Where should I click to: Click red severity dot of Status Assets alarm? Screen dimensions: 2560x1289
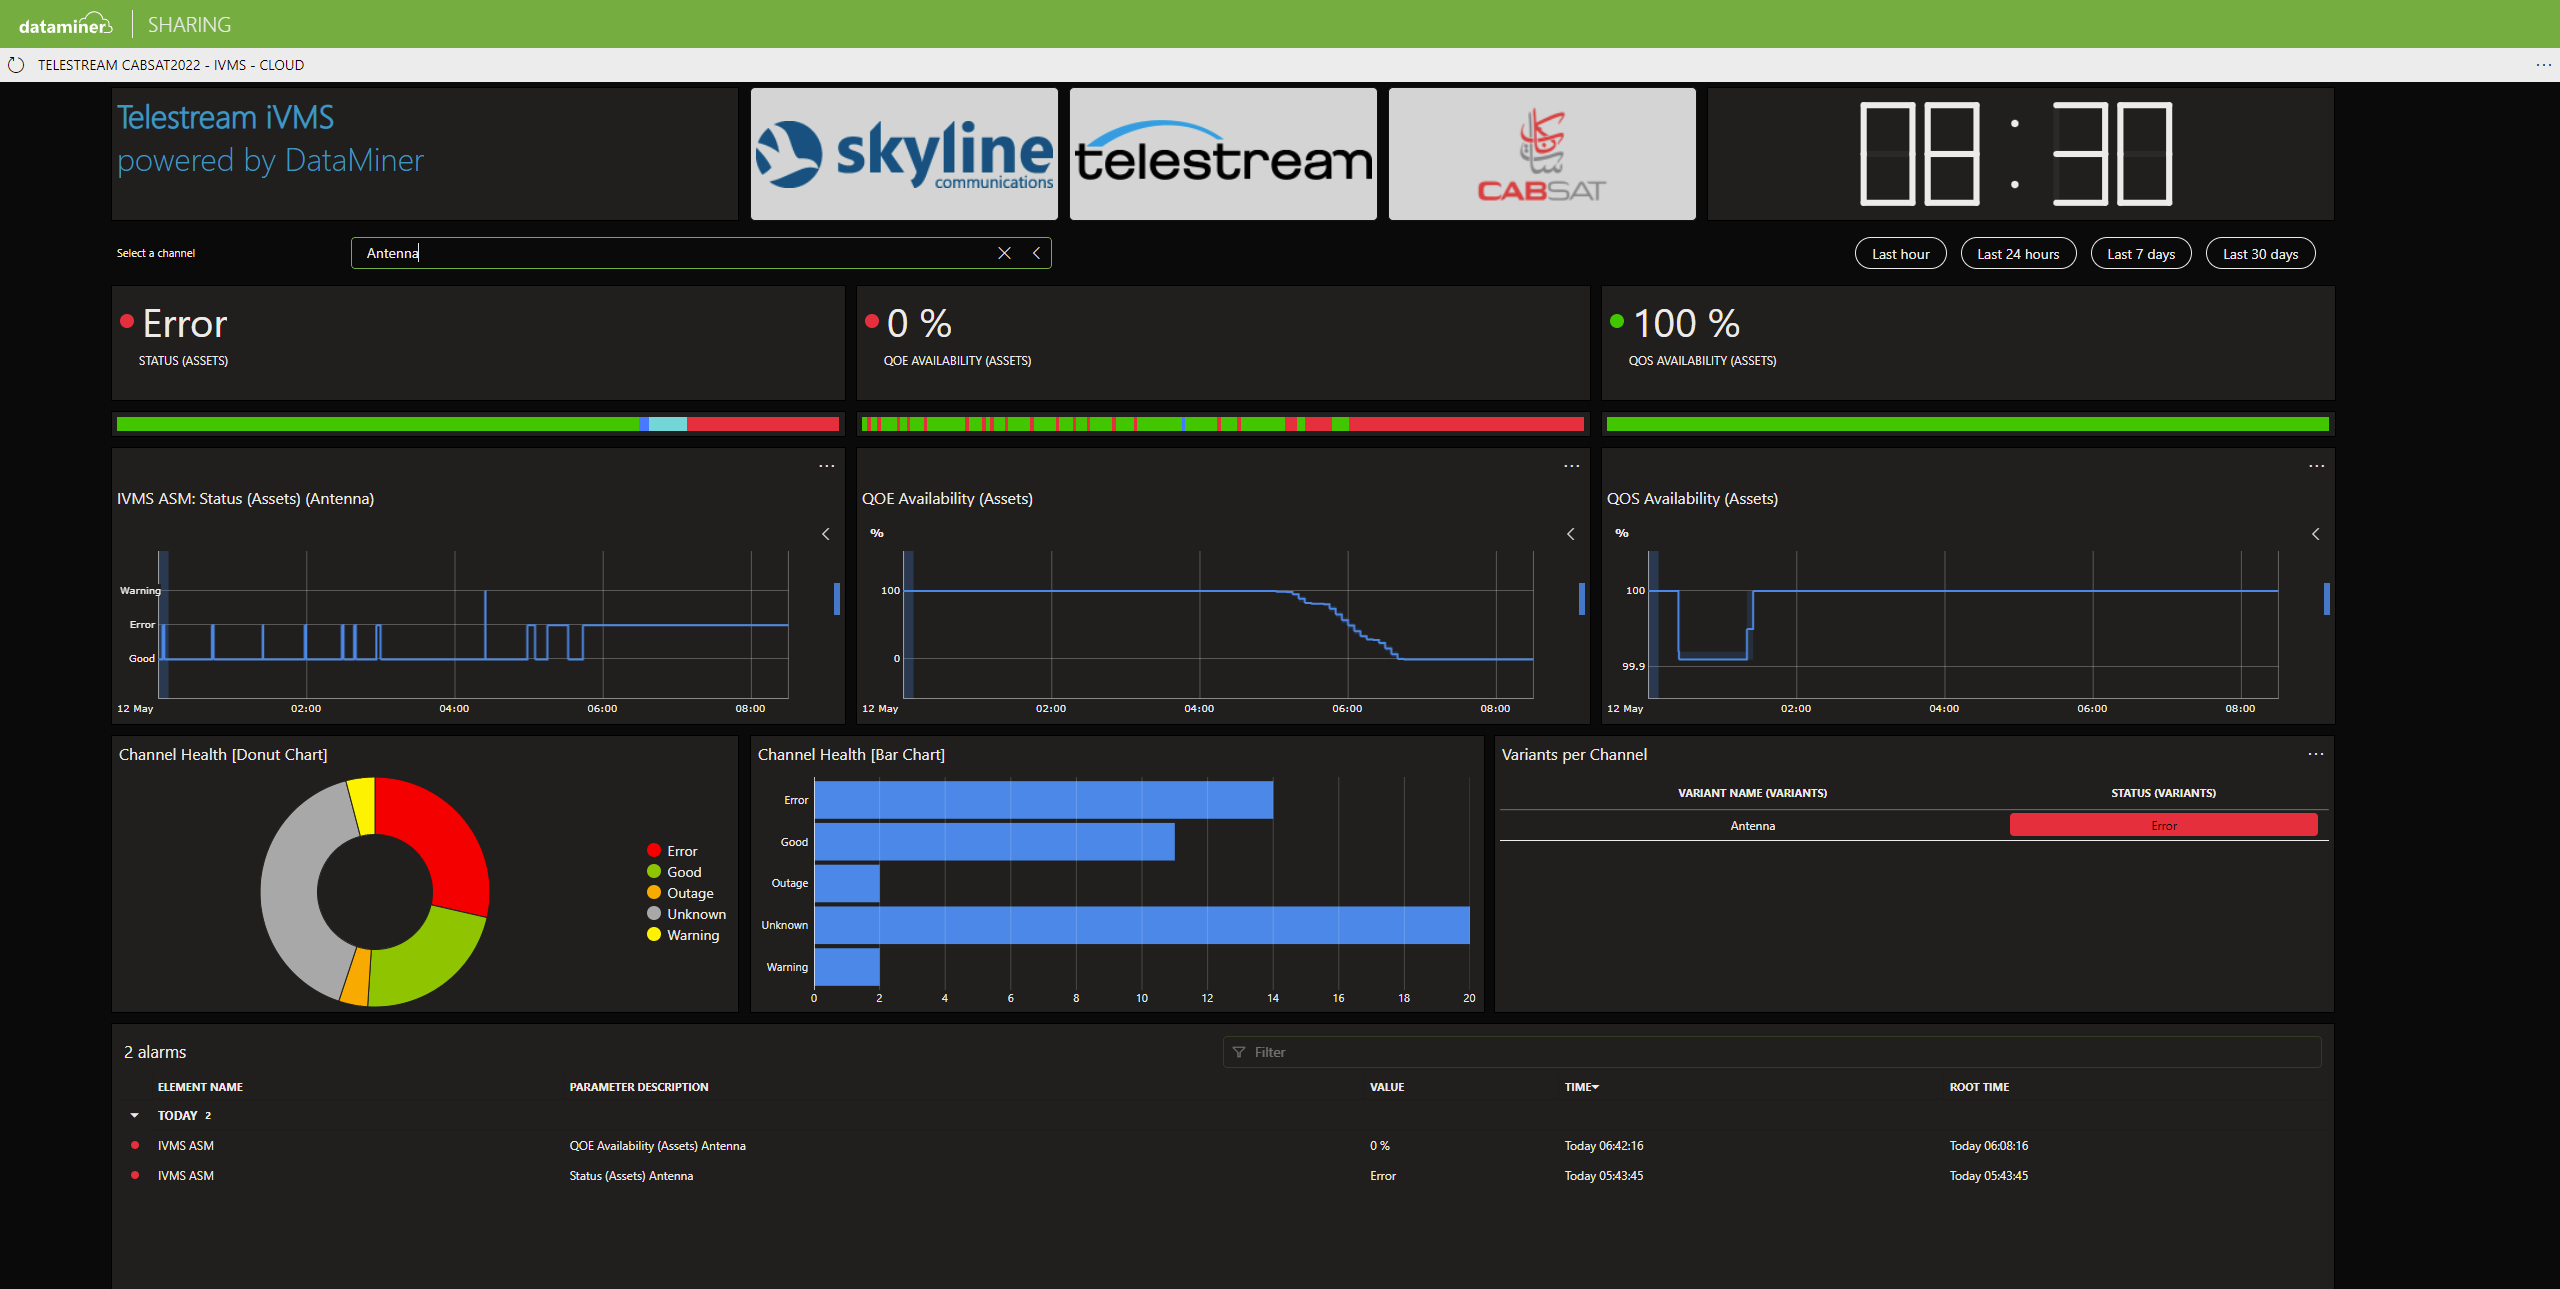135,1175
